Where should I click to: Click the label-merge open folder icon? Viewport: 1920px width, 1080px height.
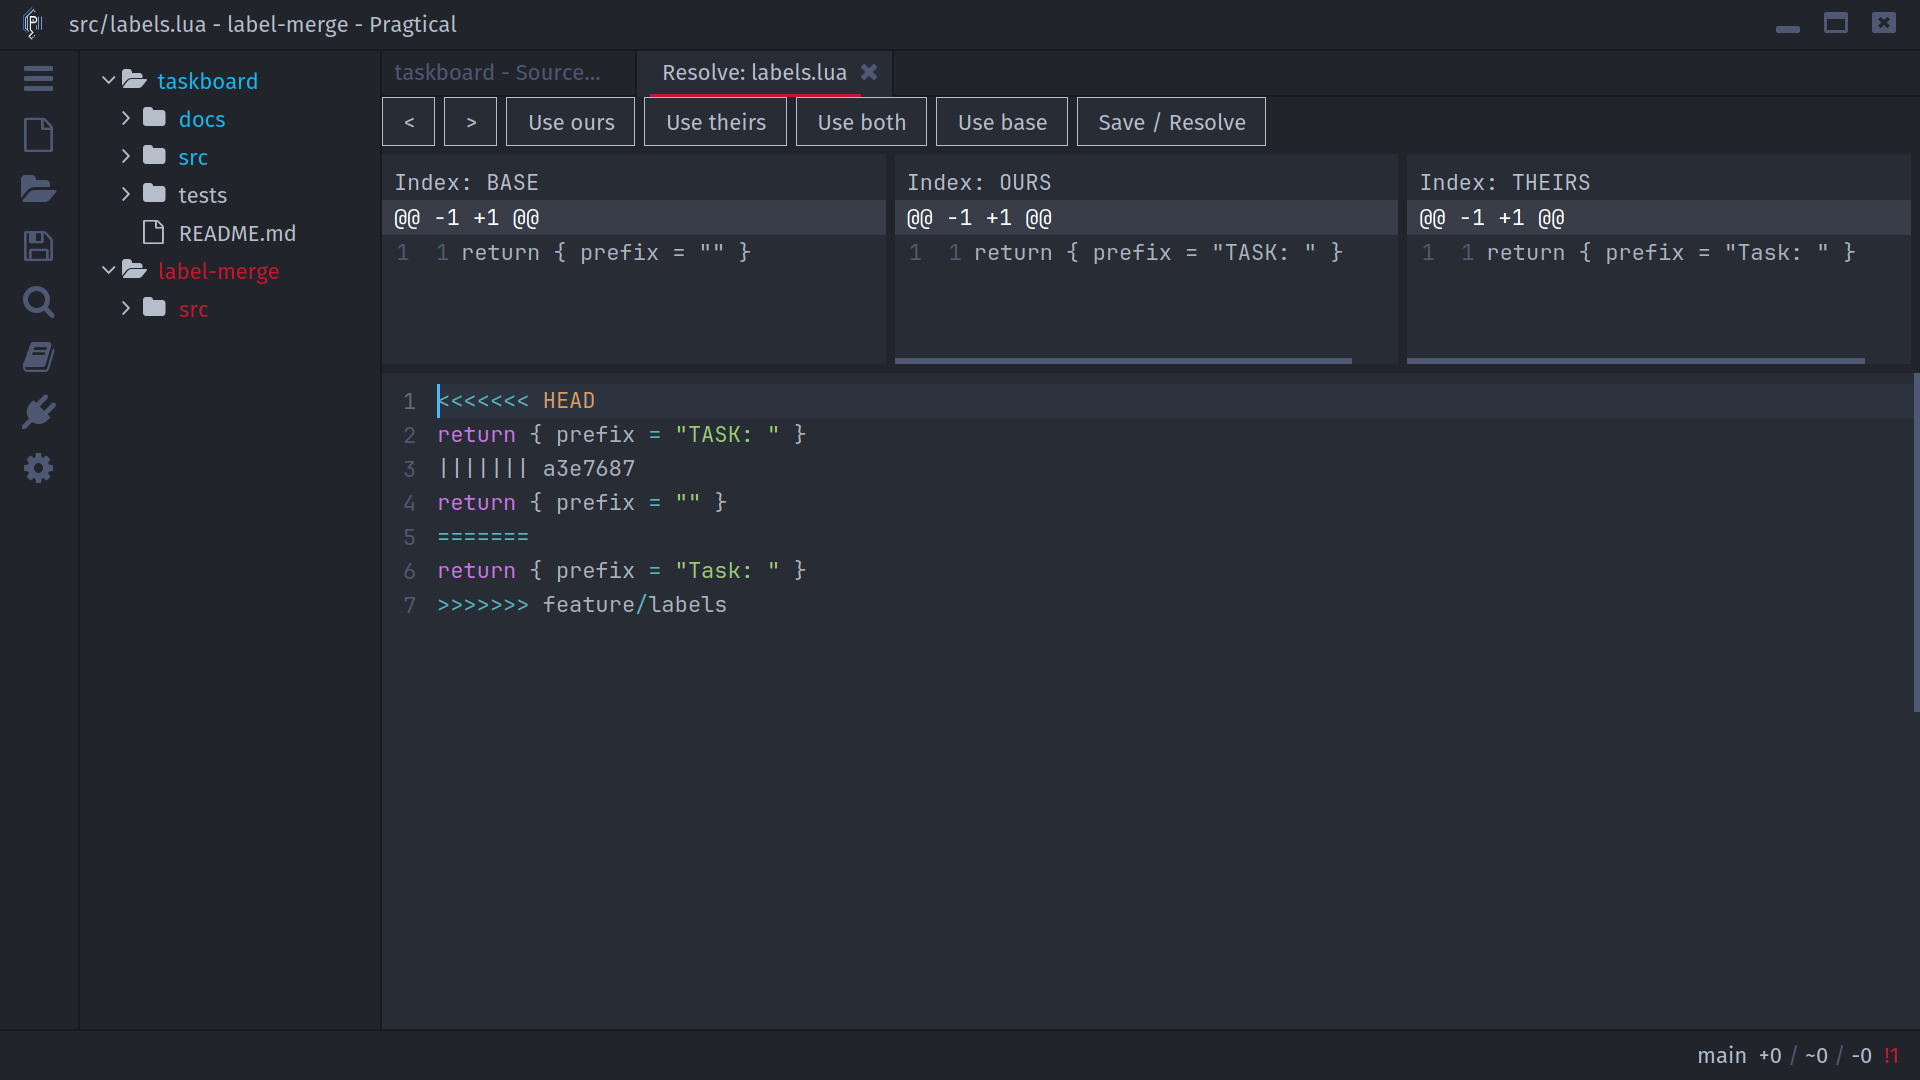(134, 270)
